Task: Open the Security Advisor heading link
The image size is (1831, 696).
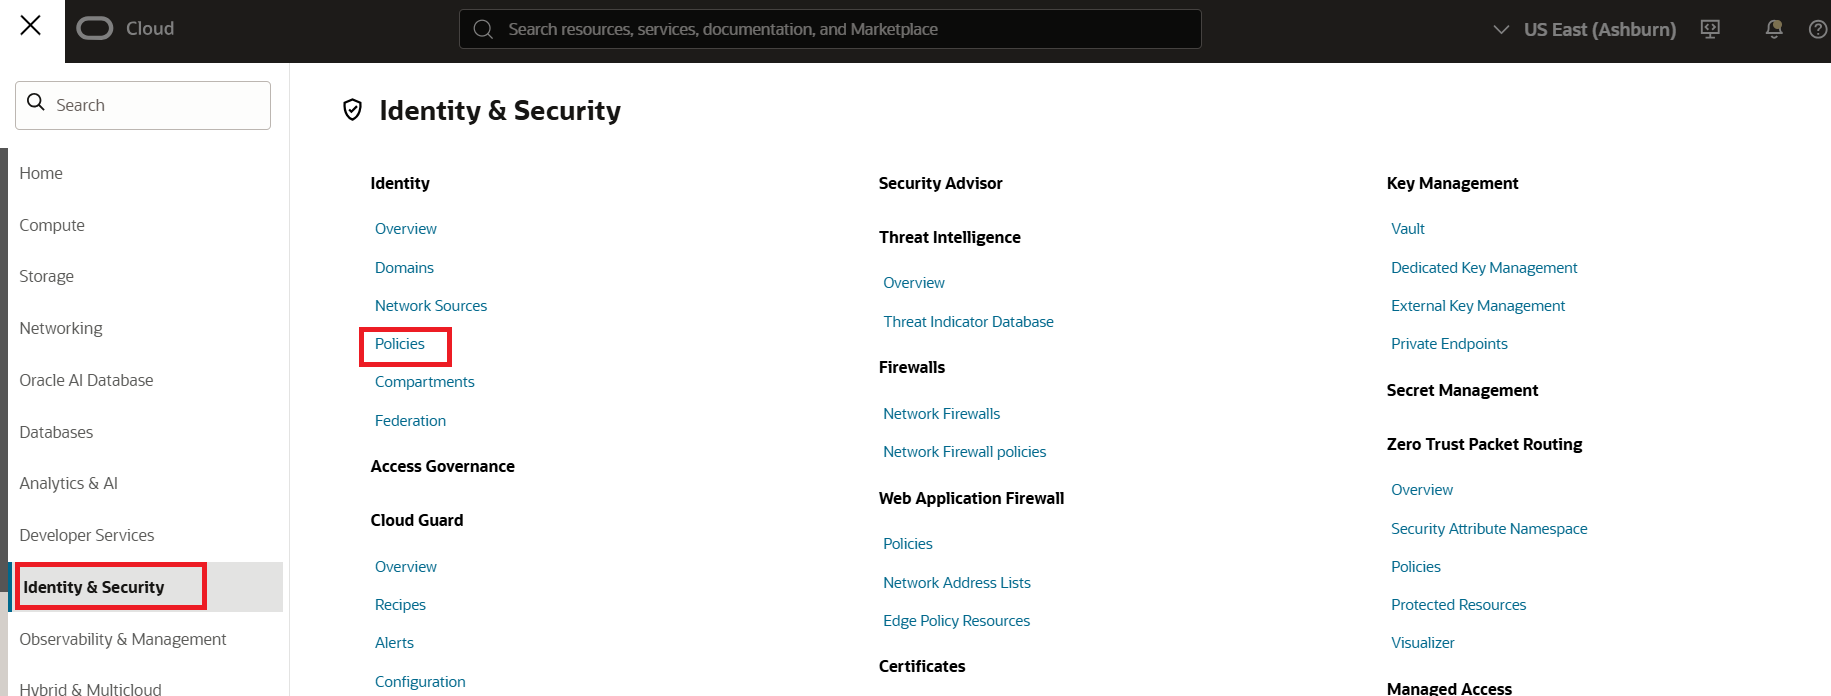Action: (941, 183)
